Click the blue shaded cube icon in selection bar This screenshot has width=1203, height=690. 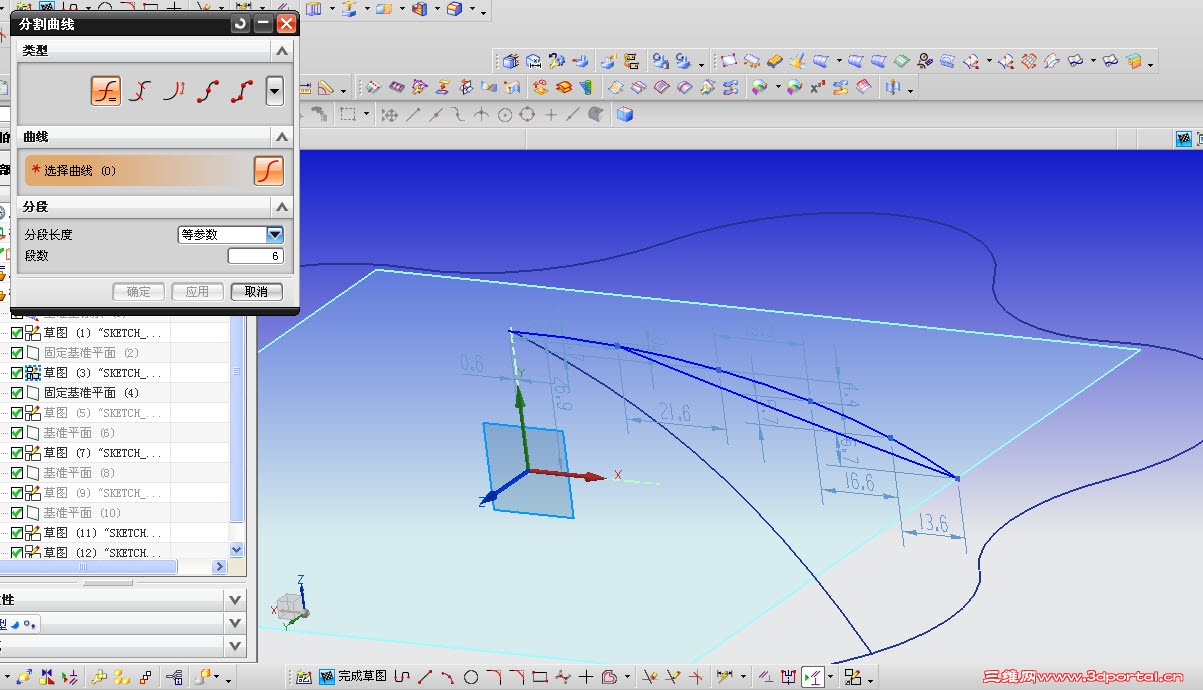pyautogui.click(x=625, y=115)
